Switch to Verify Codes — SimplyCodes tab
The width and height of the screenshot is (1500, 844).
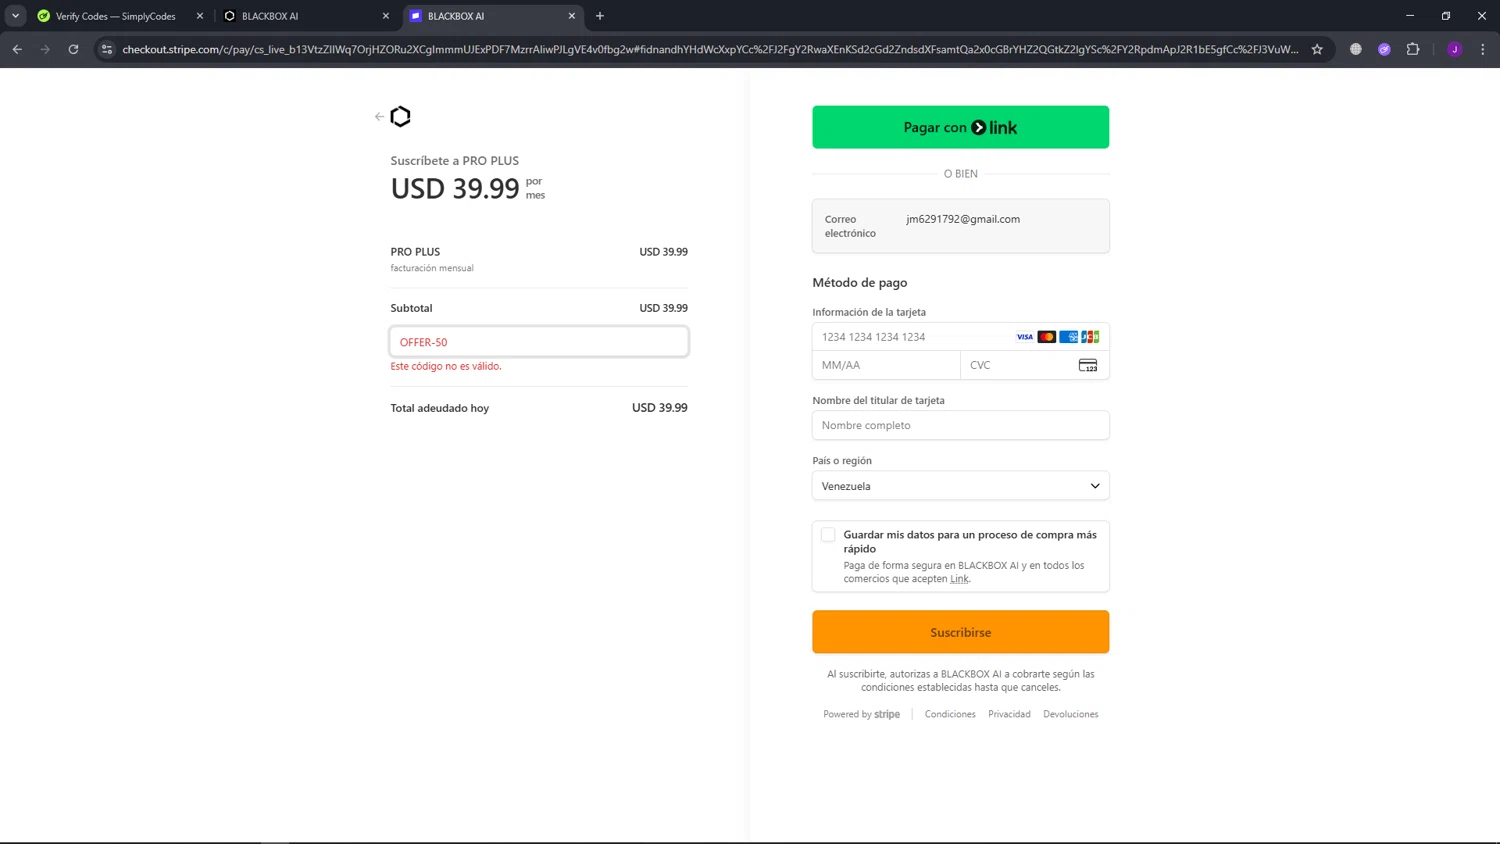tap(118, 16)
